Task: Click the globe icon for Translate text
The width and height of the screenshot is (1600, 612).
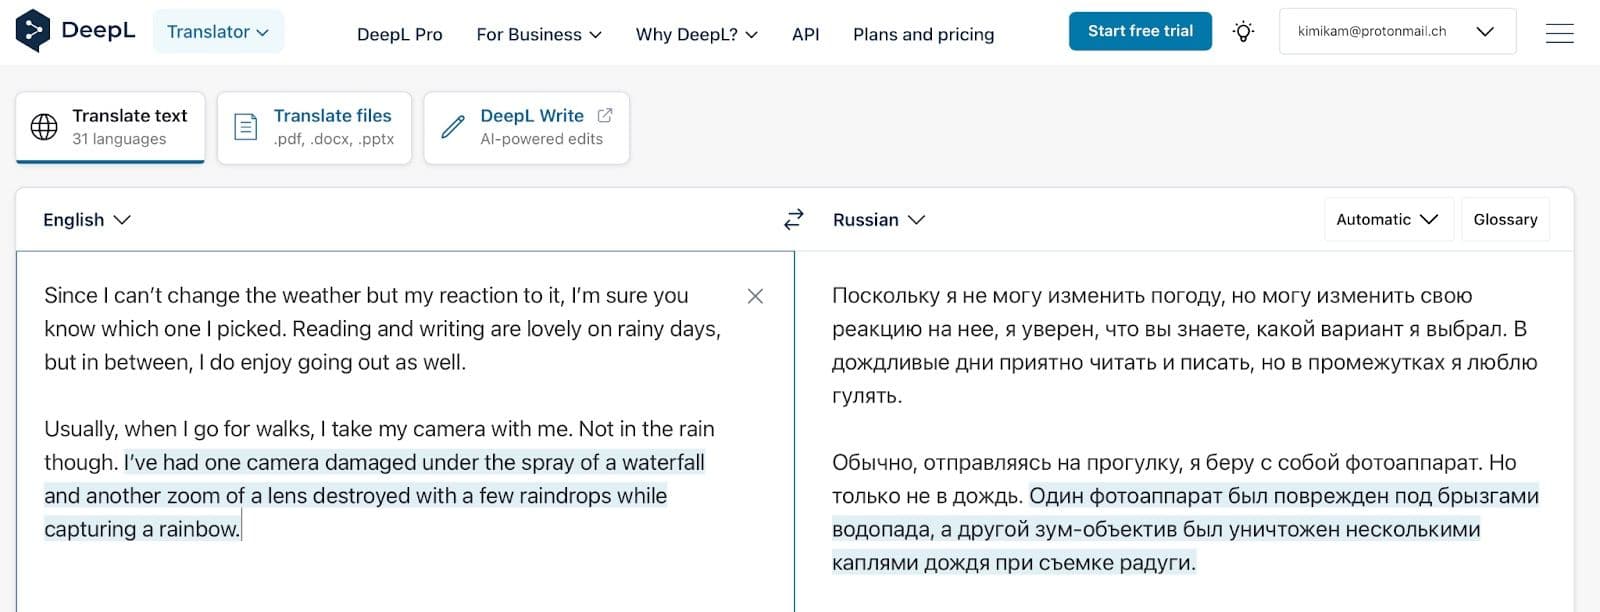Action: point(44,127)
